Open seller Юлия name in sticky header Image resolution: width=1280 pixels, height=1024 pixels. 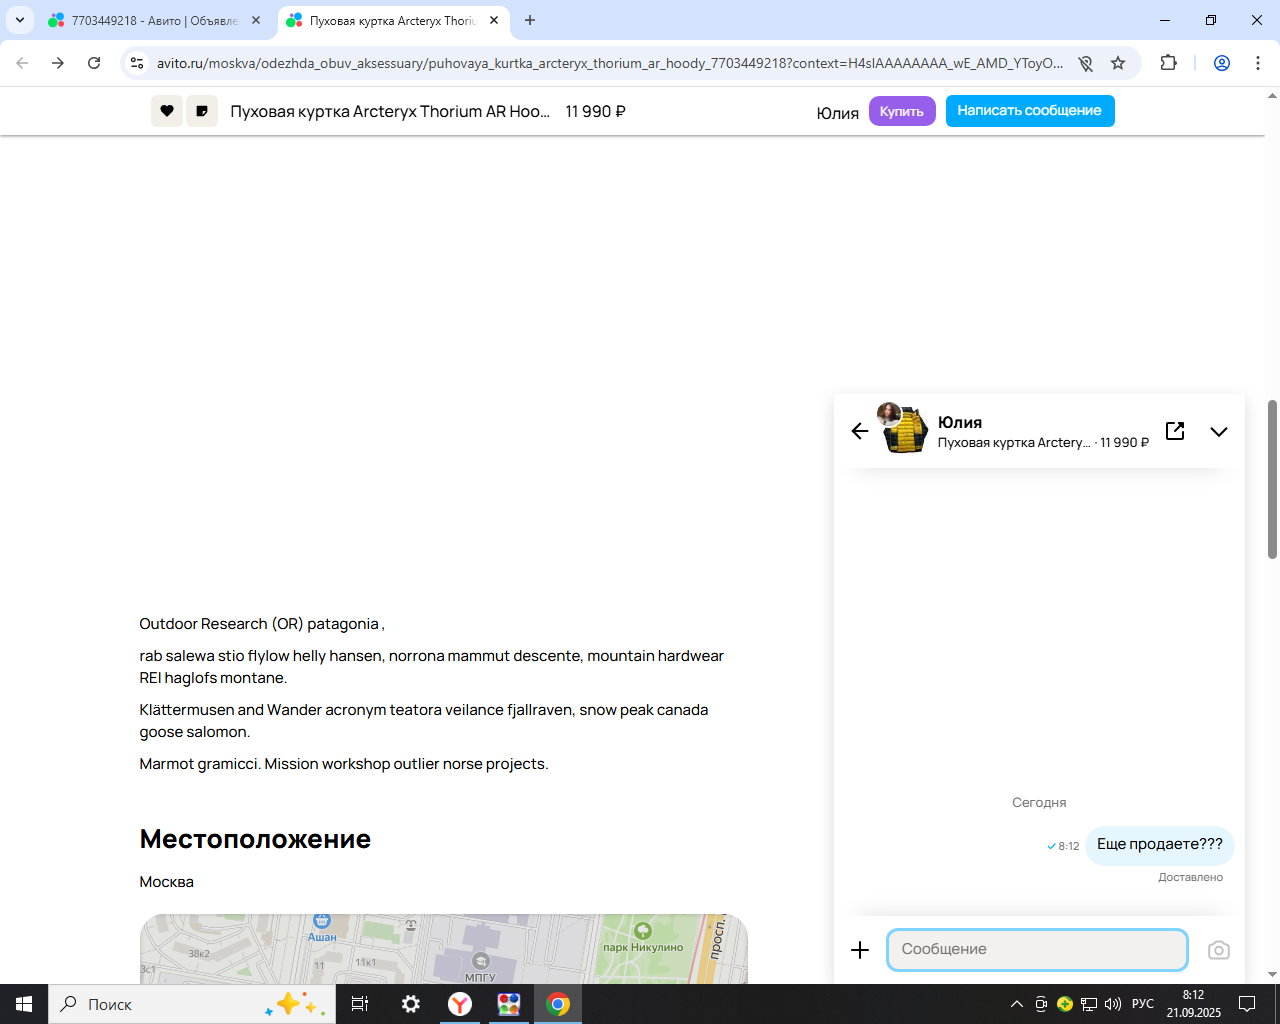click(837, 113)
